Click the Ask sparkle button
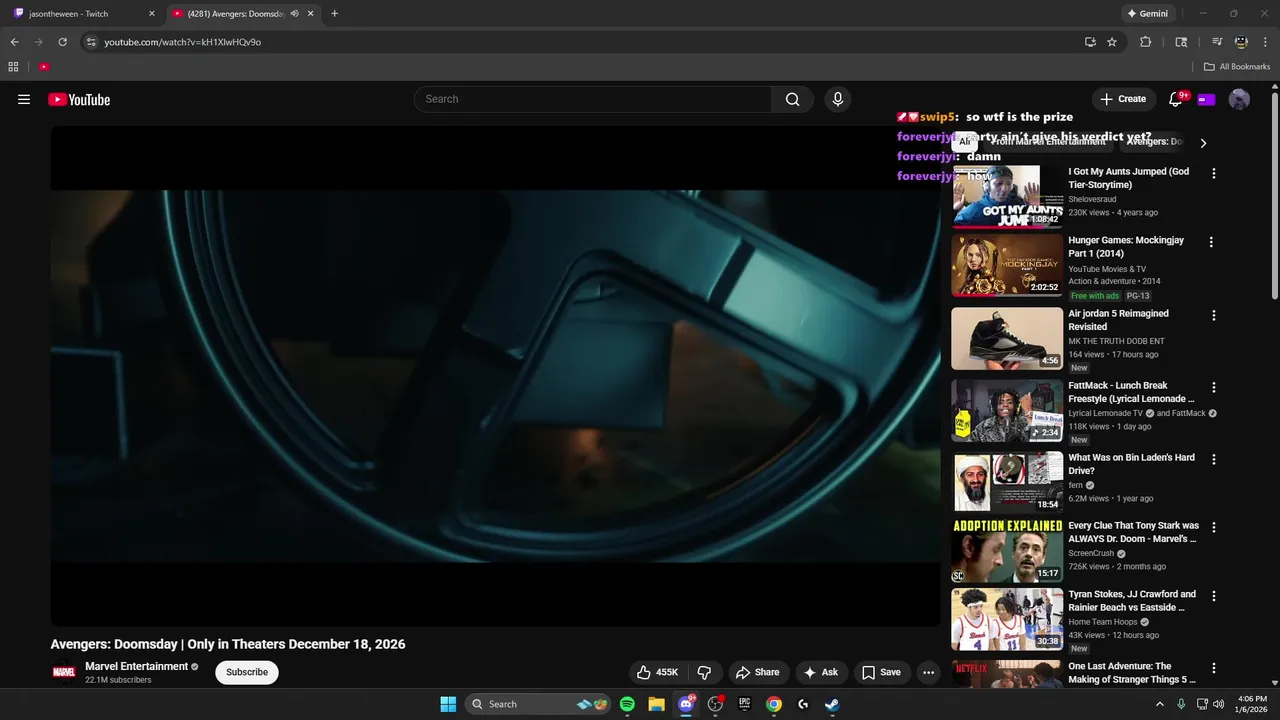This screenshot has height=720, width=1280. [821, 672]
